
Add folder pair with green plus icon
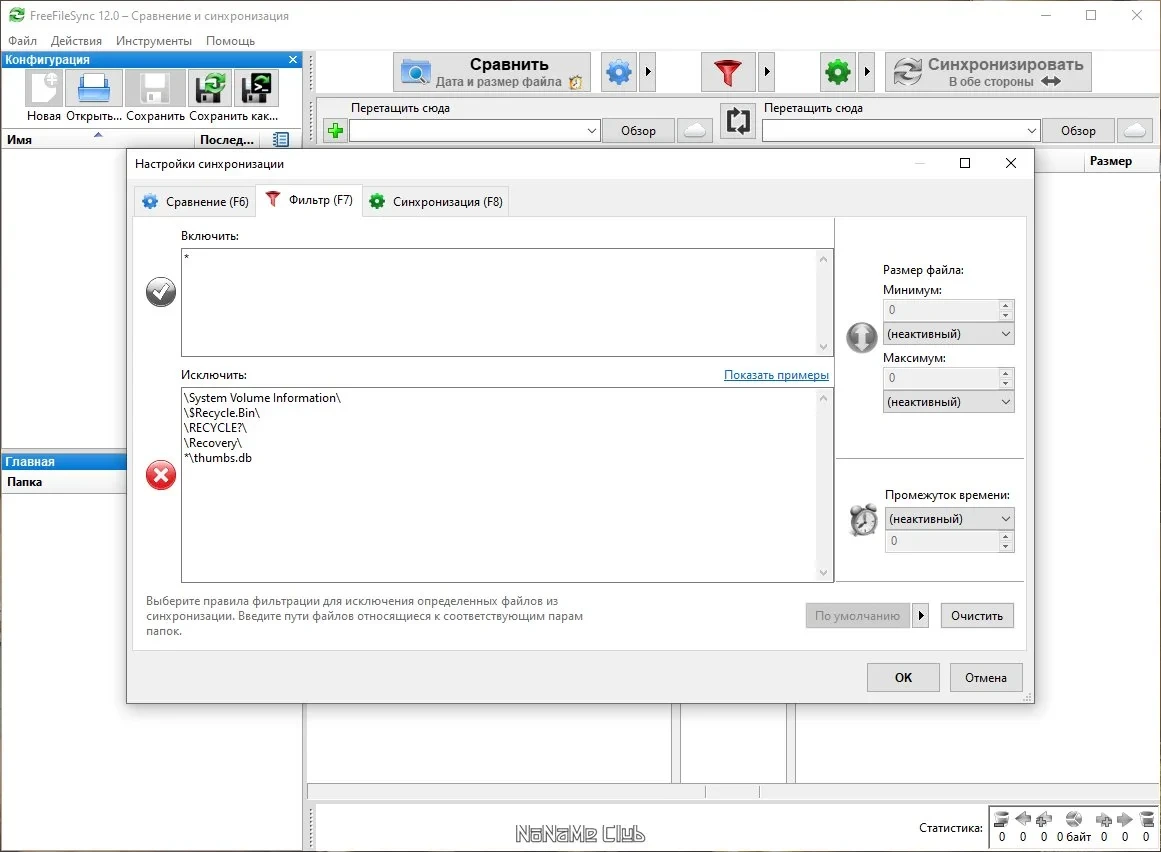pyautogui.click(x=335, y=131)
